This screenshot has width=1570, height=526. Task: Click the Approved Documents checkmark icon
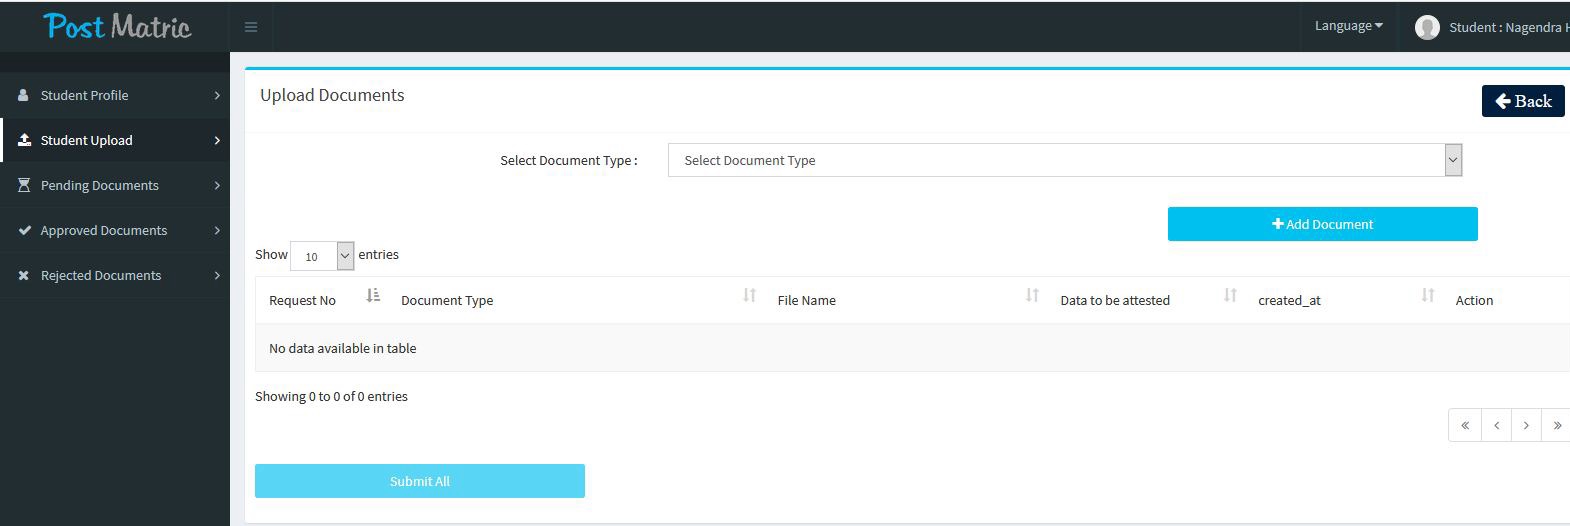[24, 230]
